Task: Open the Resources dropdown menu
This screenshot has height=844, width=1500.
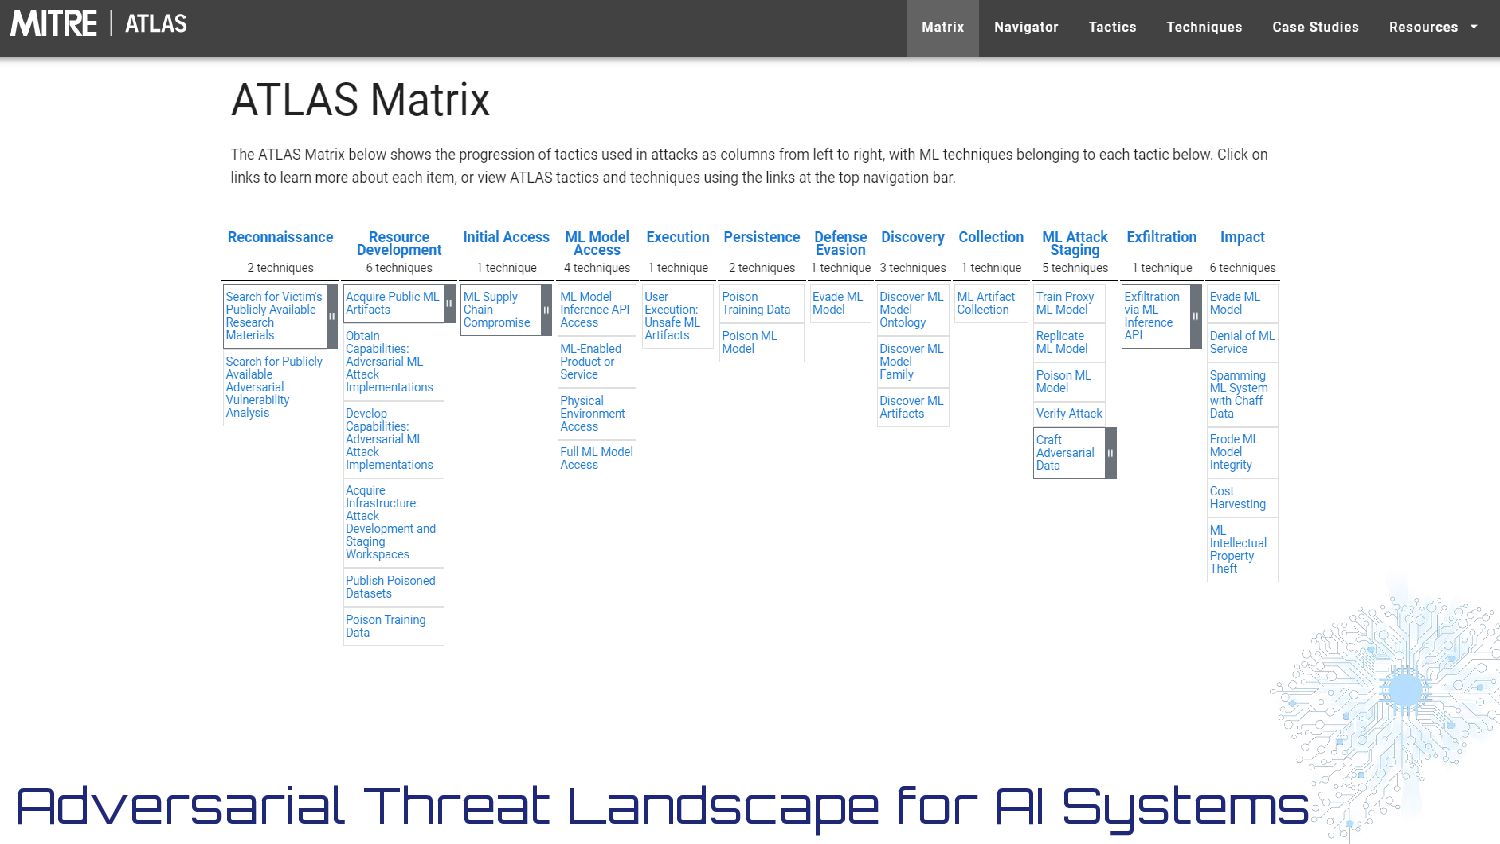Action: (1432, 28)
